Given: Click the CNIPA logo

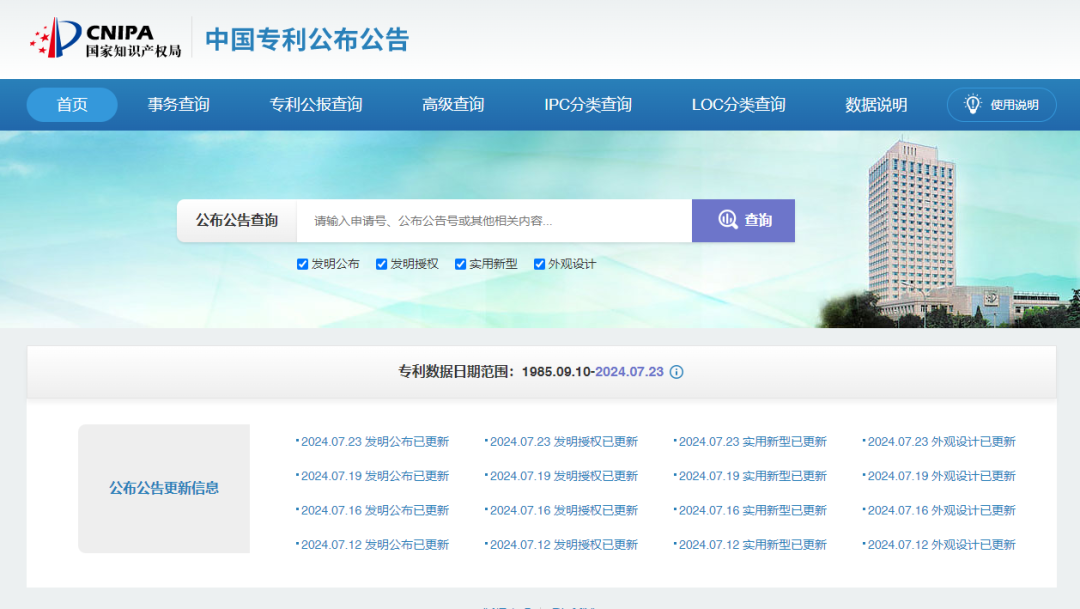Looking at the screenshot, I should pos(105,38).
